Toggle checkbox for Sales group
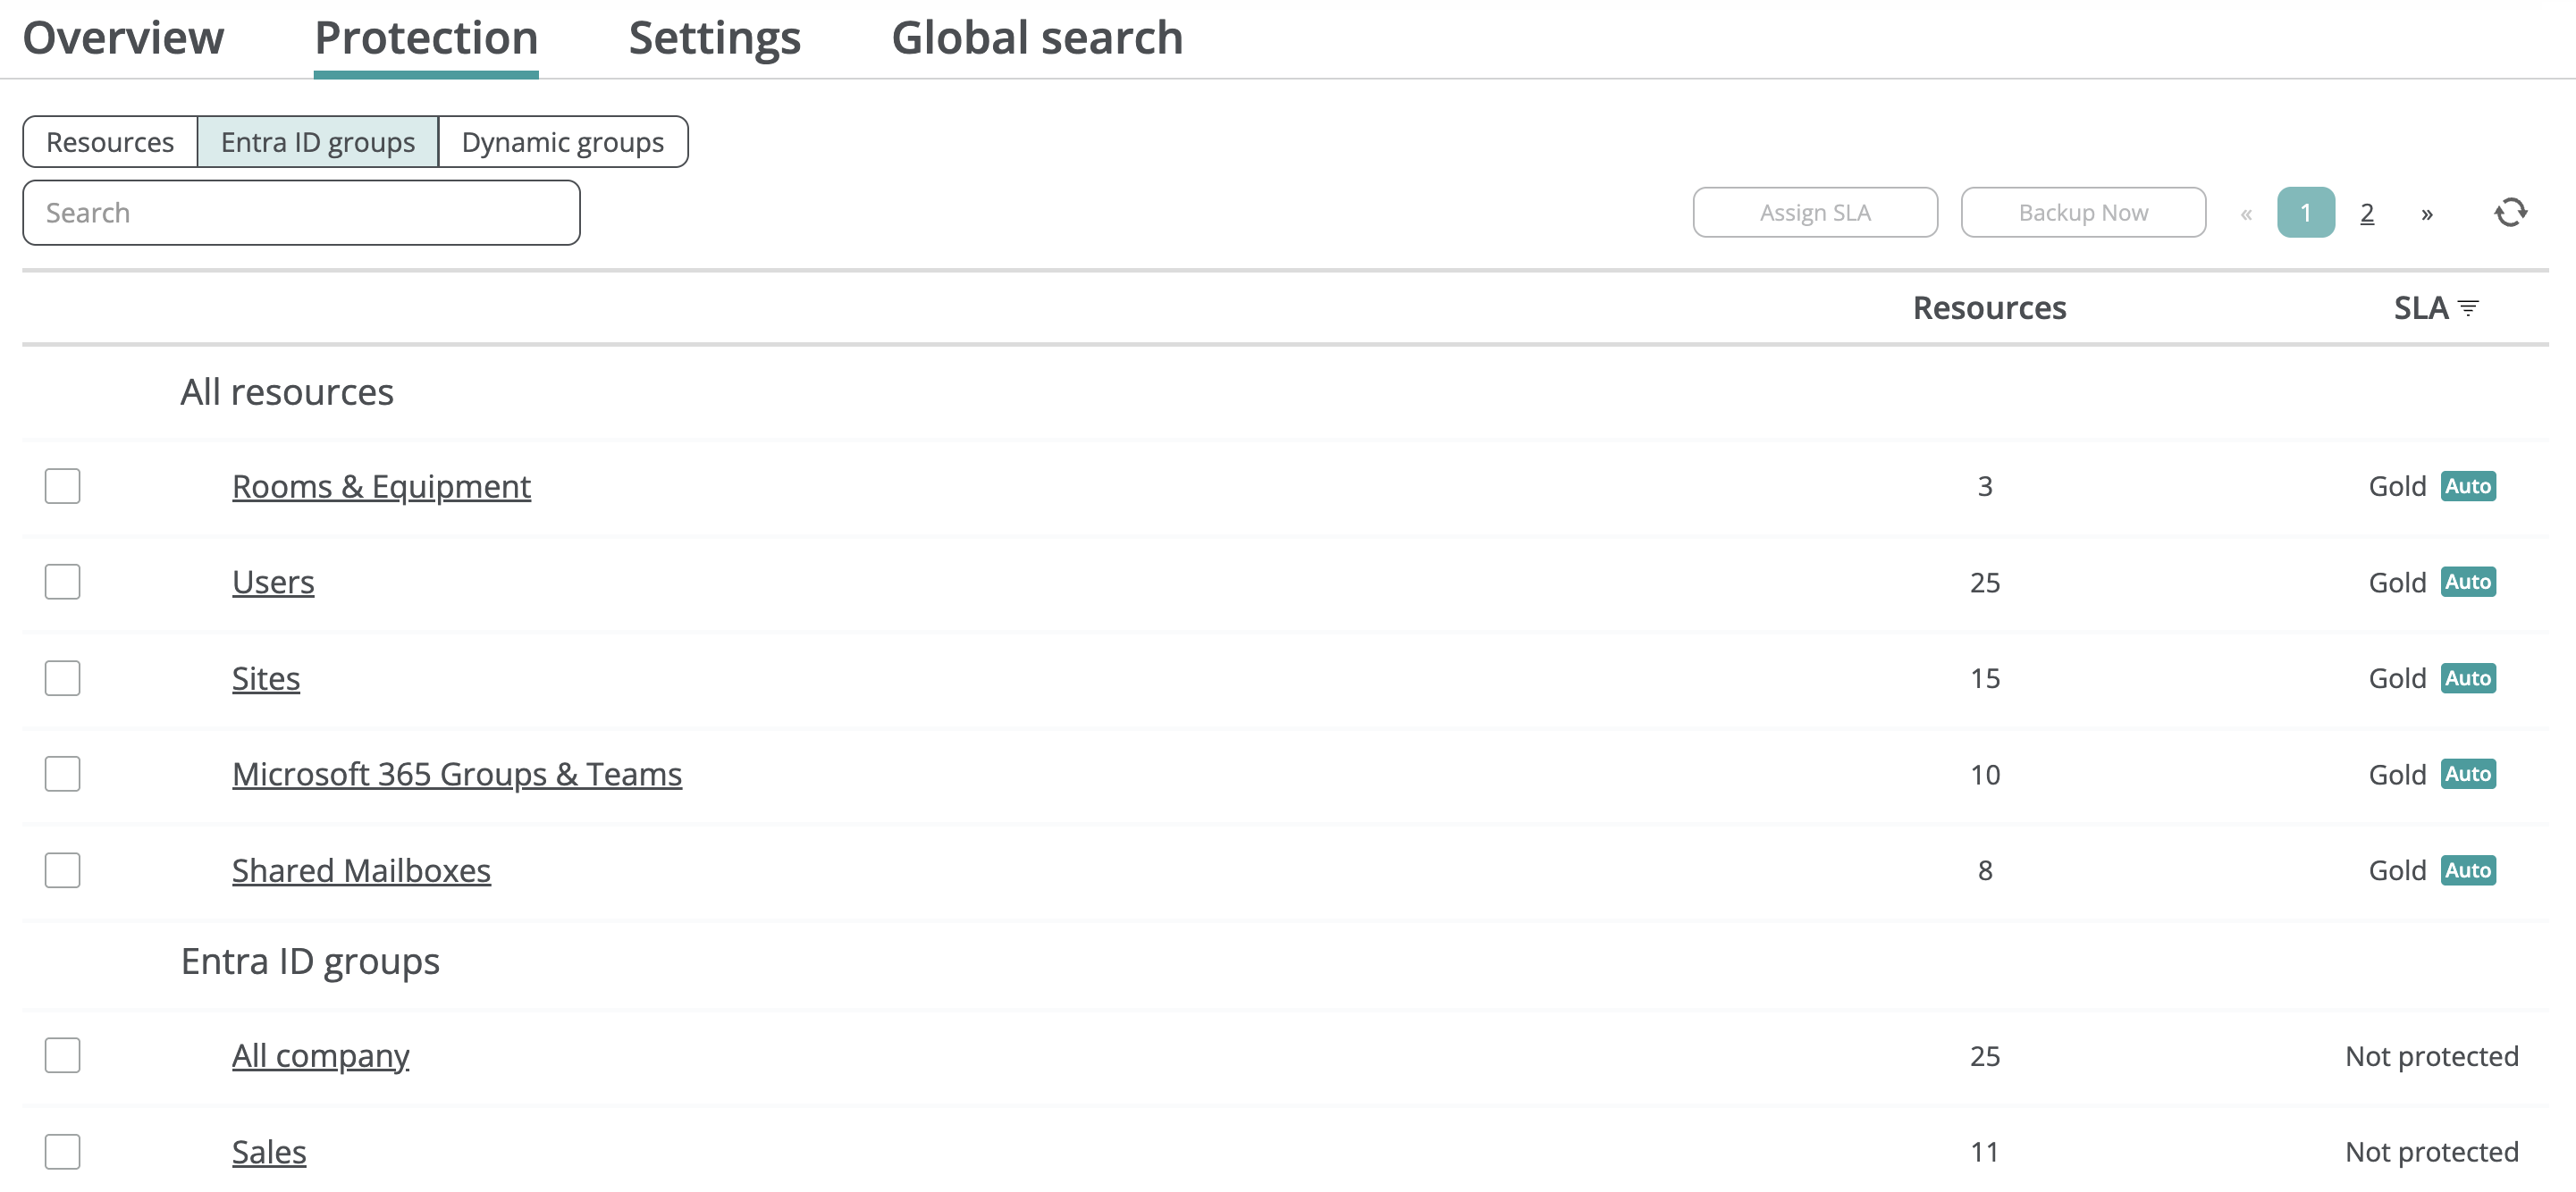The image size is (2576, 1192). tap(62, 1151)
